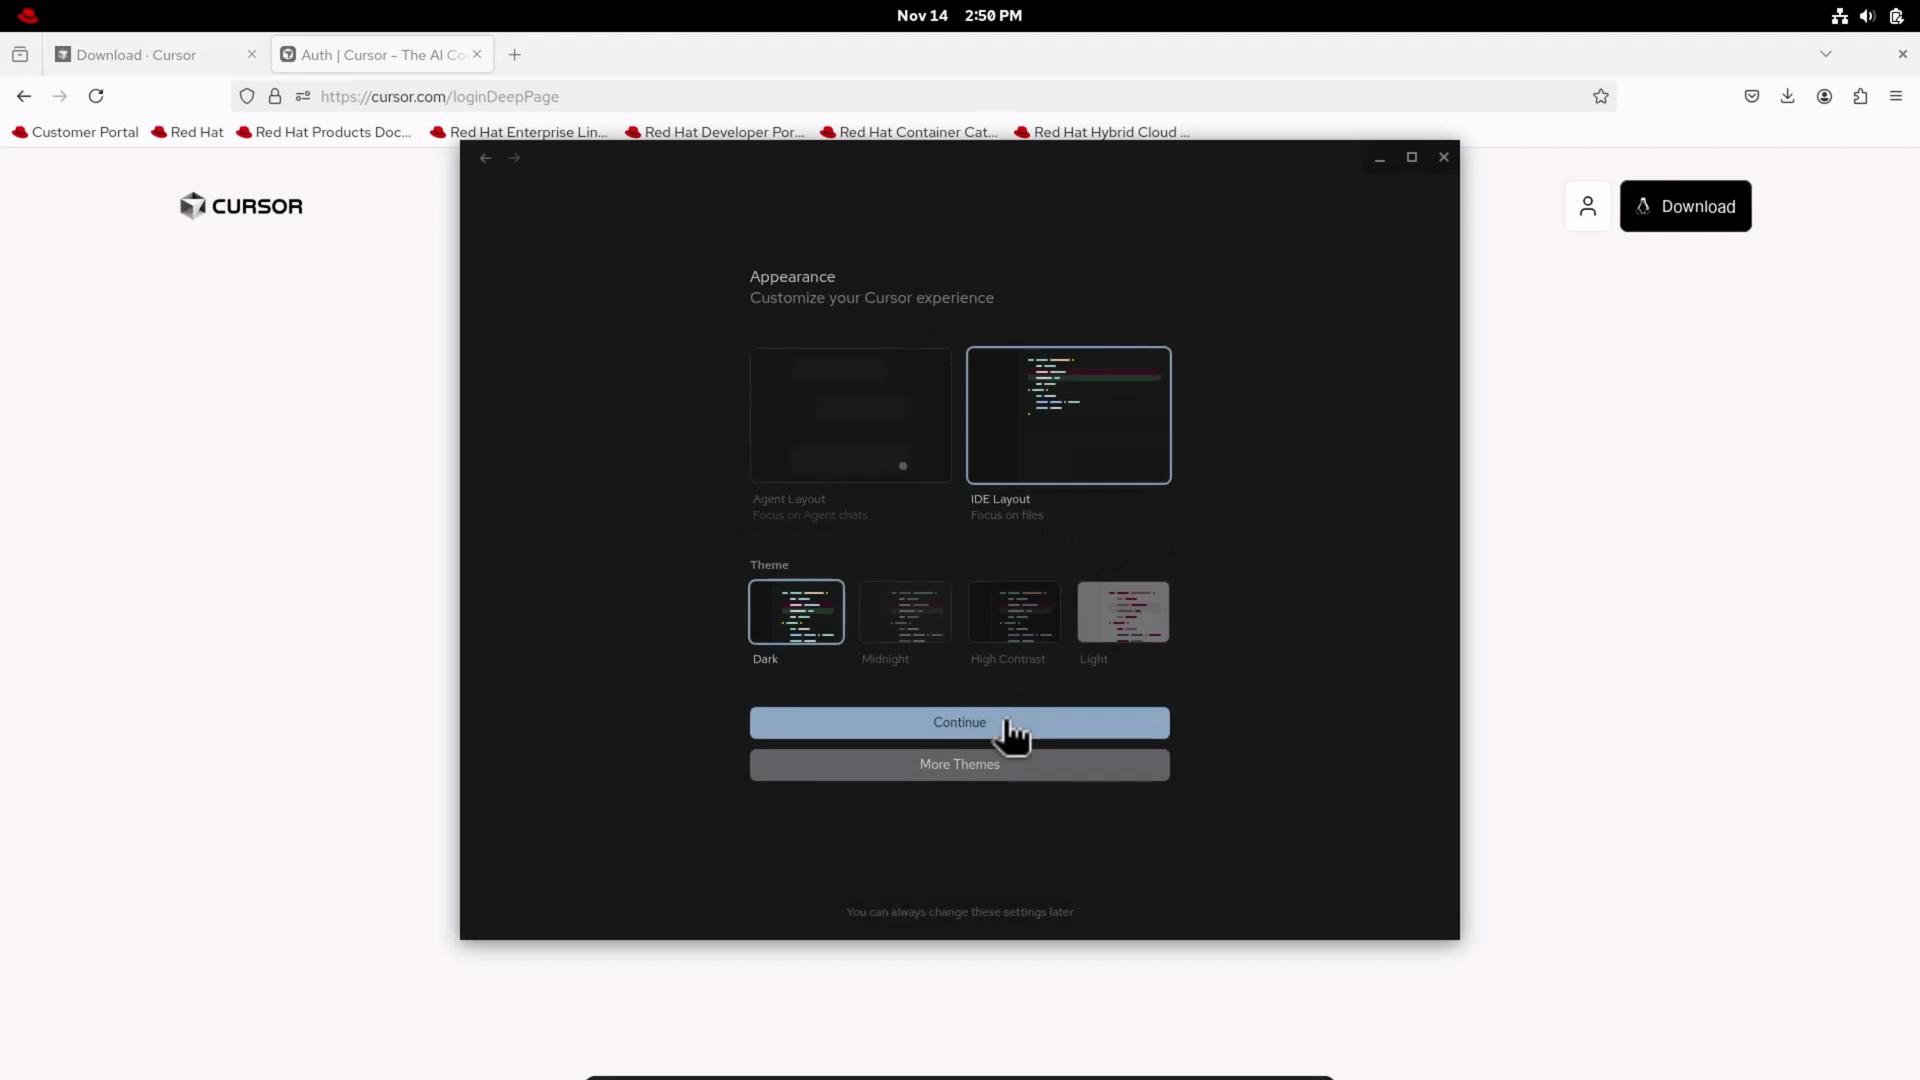This screenshot has height=1080, width=1920.
Task: Open Customer Portal bookmark
Action: pyautogui.click(x=75, y=132)
